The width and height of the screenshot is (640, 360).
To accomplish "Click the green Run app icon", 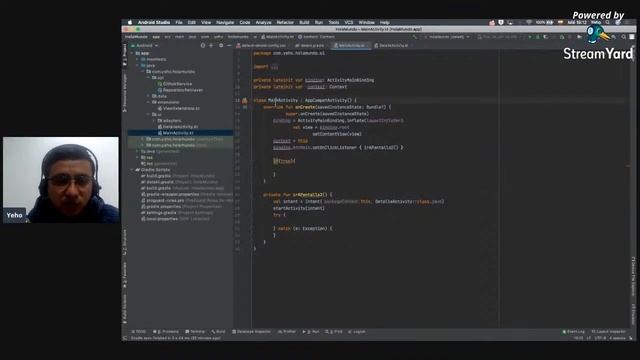I will click(x=530, y=37).
